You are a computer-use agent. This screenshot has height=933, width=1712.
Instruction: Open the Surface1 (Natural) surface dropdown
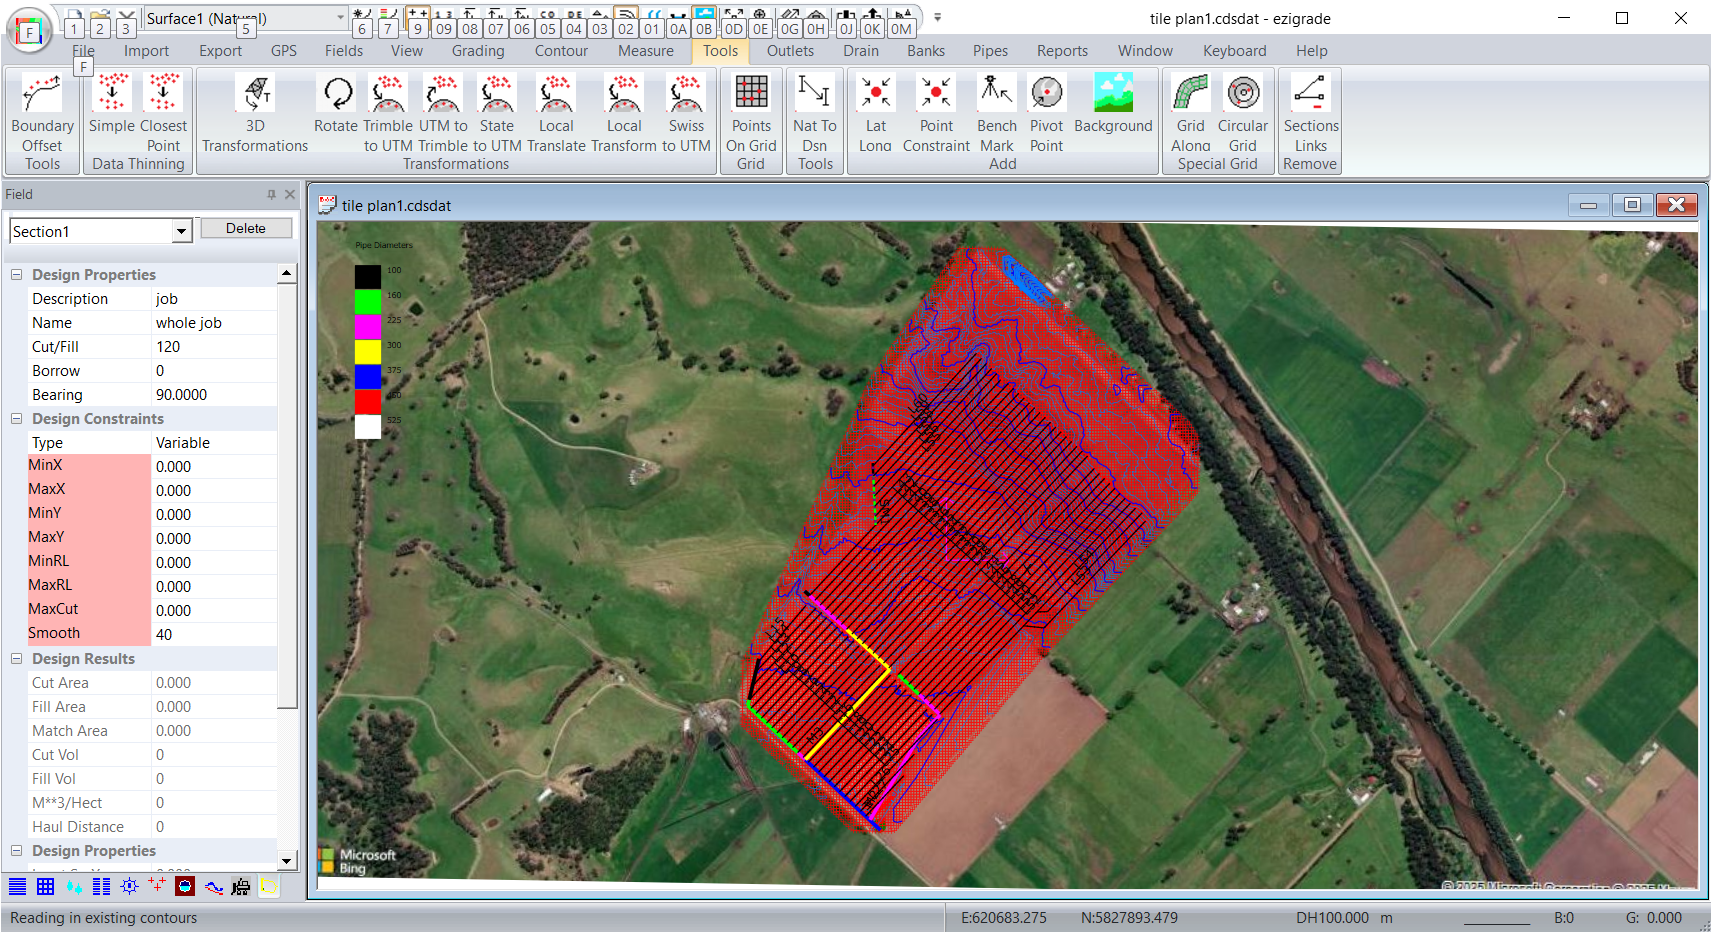tap(340, 18)
